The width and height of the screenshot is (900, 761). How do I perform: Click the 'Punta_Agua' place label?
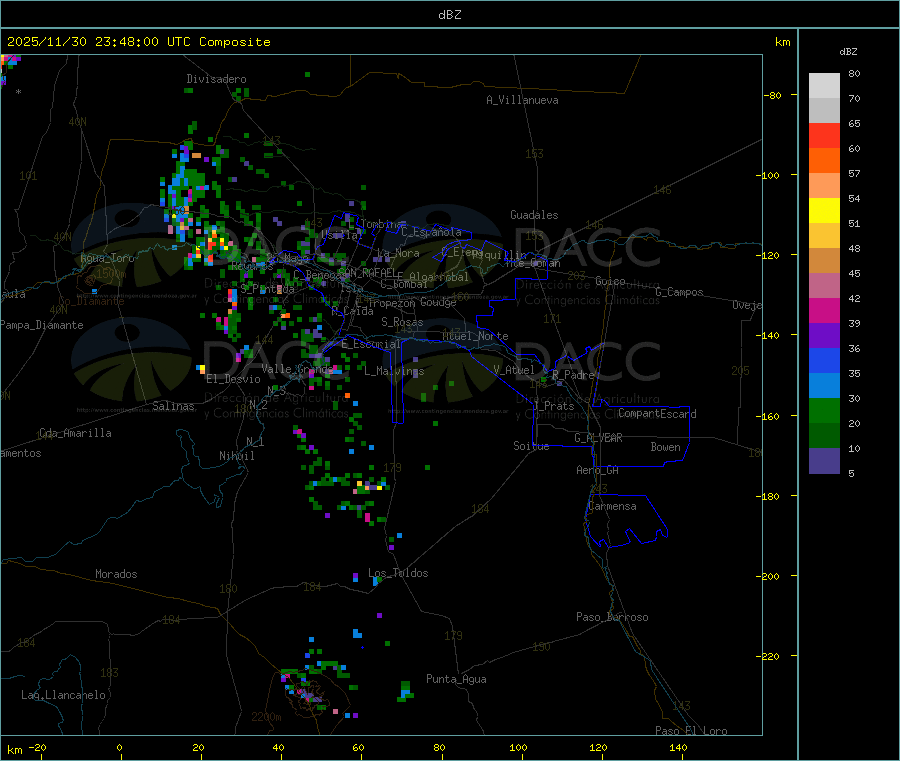point(456,679)
